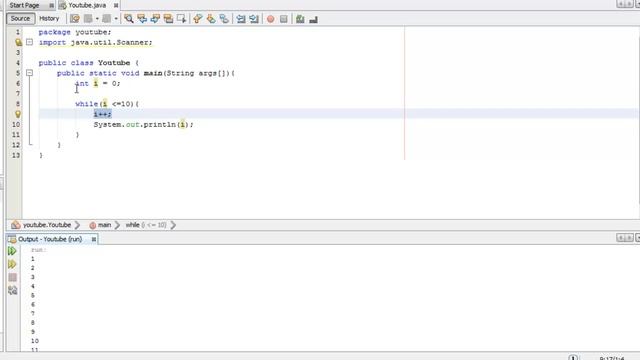Click the 'package youtube;' code line
Image resolution: width=640 pixels, height=360 pixels.
(x=75, y=32)
